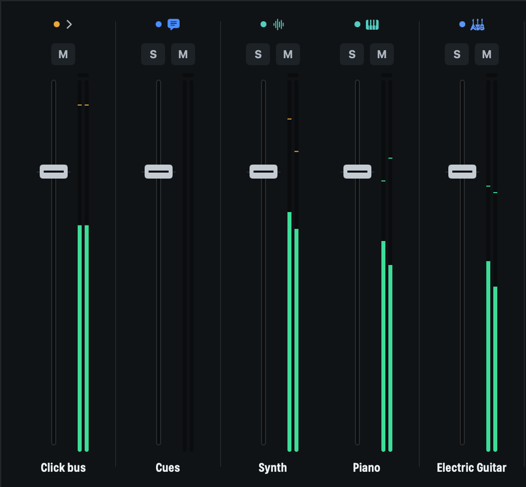This screenshot has width=526, height=487.
Task: Solo the Electric Guitar channel
Action: tap(457, 54)
